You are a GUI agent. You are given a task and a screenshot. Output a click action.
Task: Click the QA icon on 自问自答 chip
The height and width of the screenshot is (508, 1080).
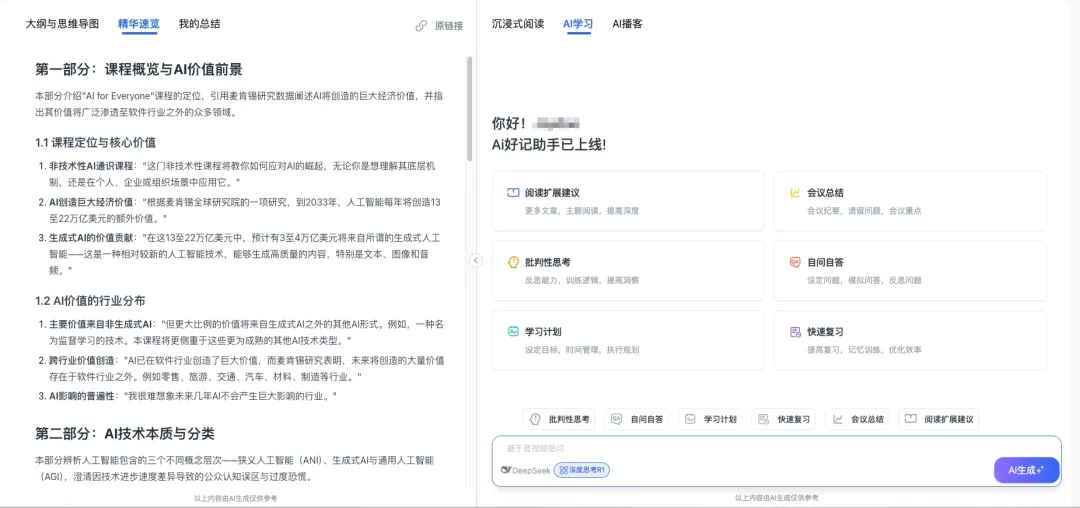point(616,419)
